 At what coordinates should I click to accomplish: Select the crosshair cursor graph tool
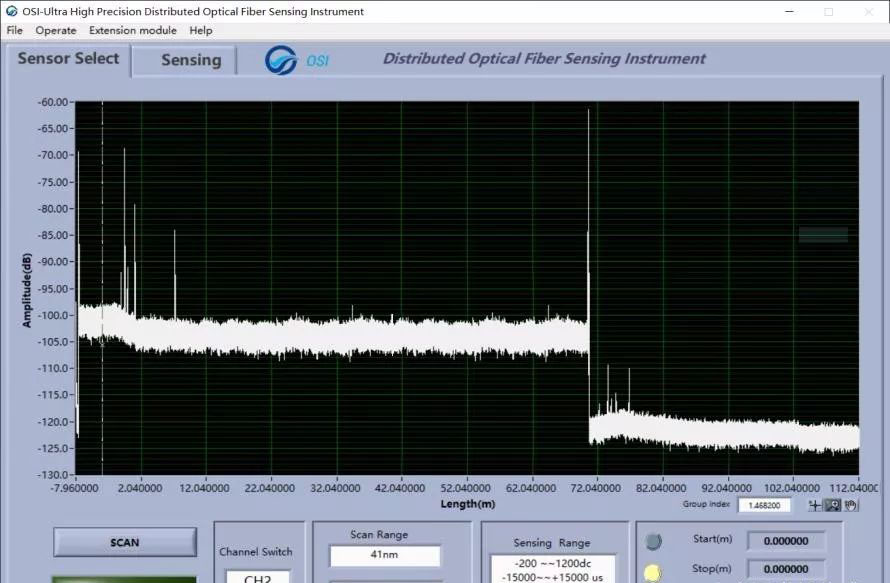(x=815, y=505)
